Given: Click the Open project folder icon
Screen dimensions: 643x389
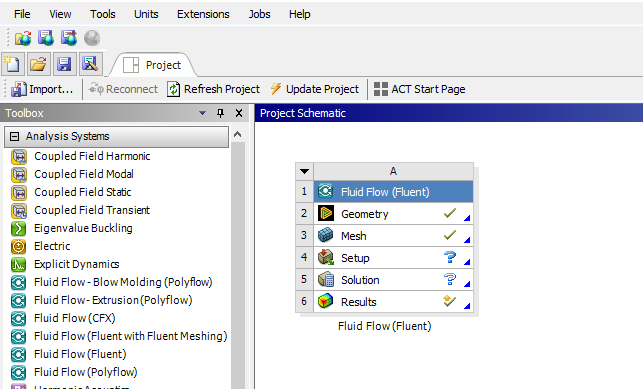Looking at the screenshot, I should tap(39, 64).
